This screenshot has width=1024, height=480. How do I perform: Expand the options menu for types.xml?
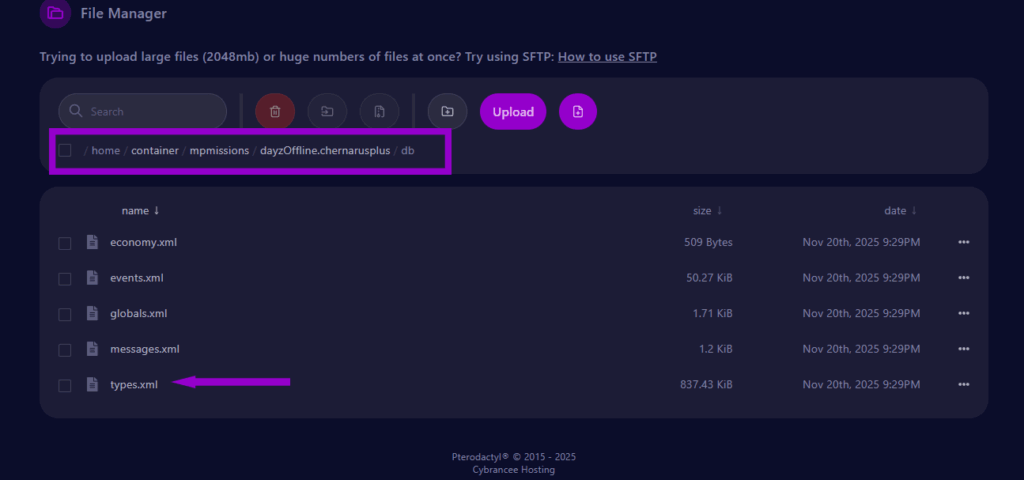964,384
